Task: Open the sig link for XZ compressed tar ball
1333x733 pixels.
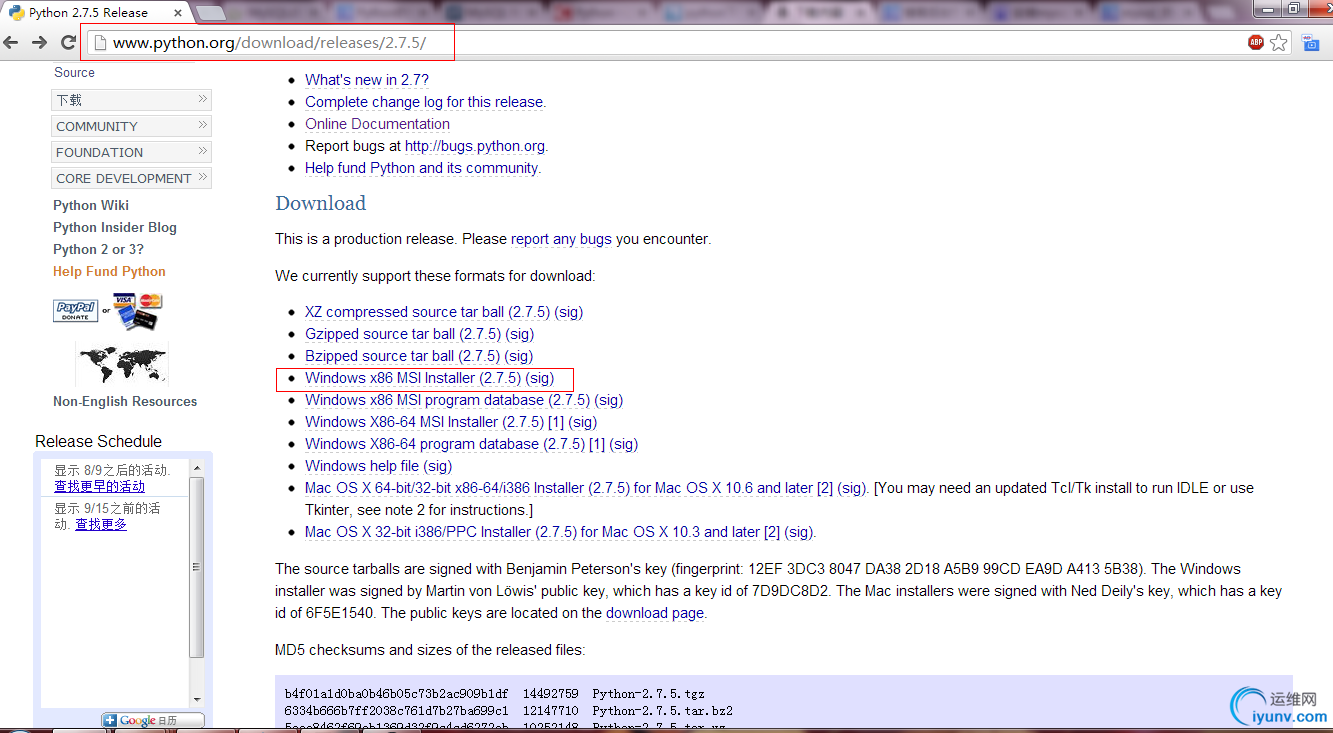Action: [568, 312]
